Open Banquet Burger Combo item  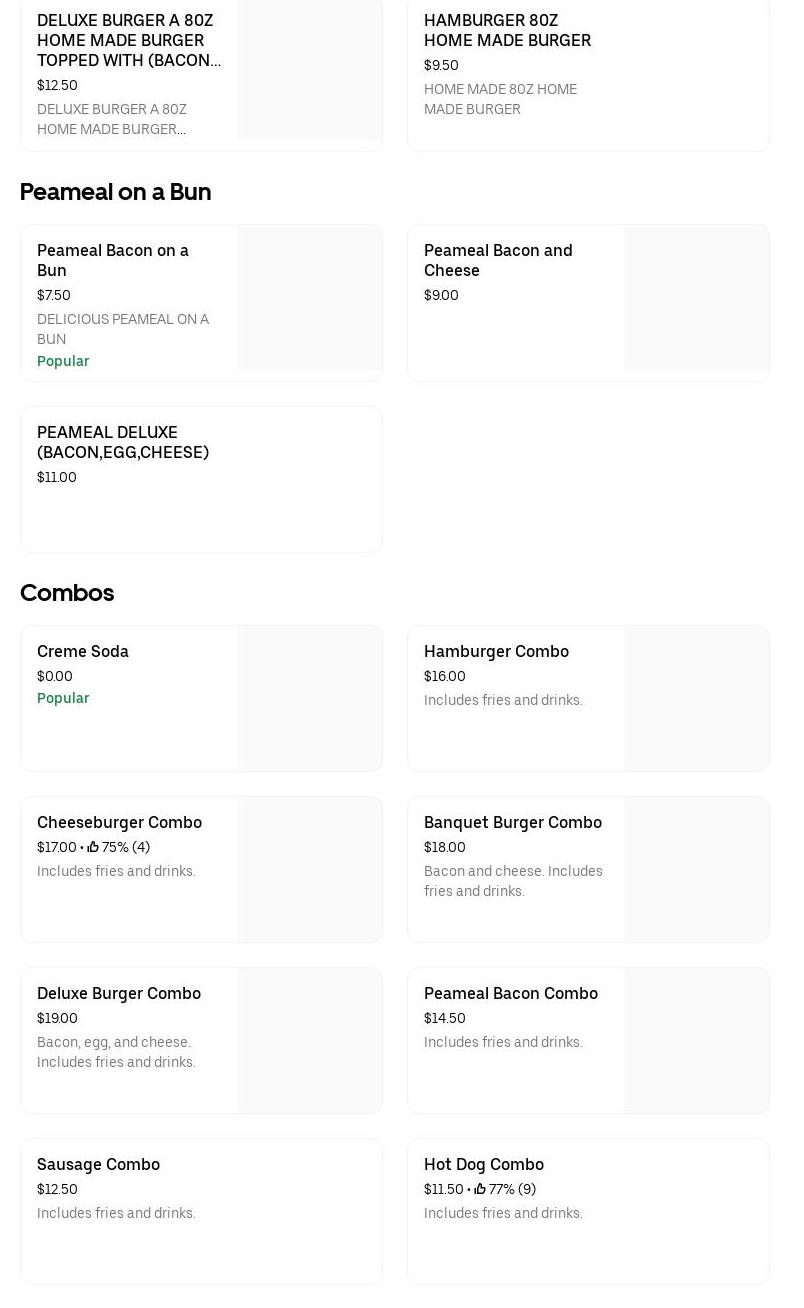513,822
